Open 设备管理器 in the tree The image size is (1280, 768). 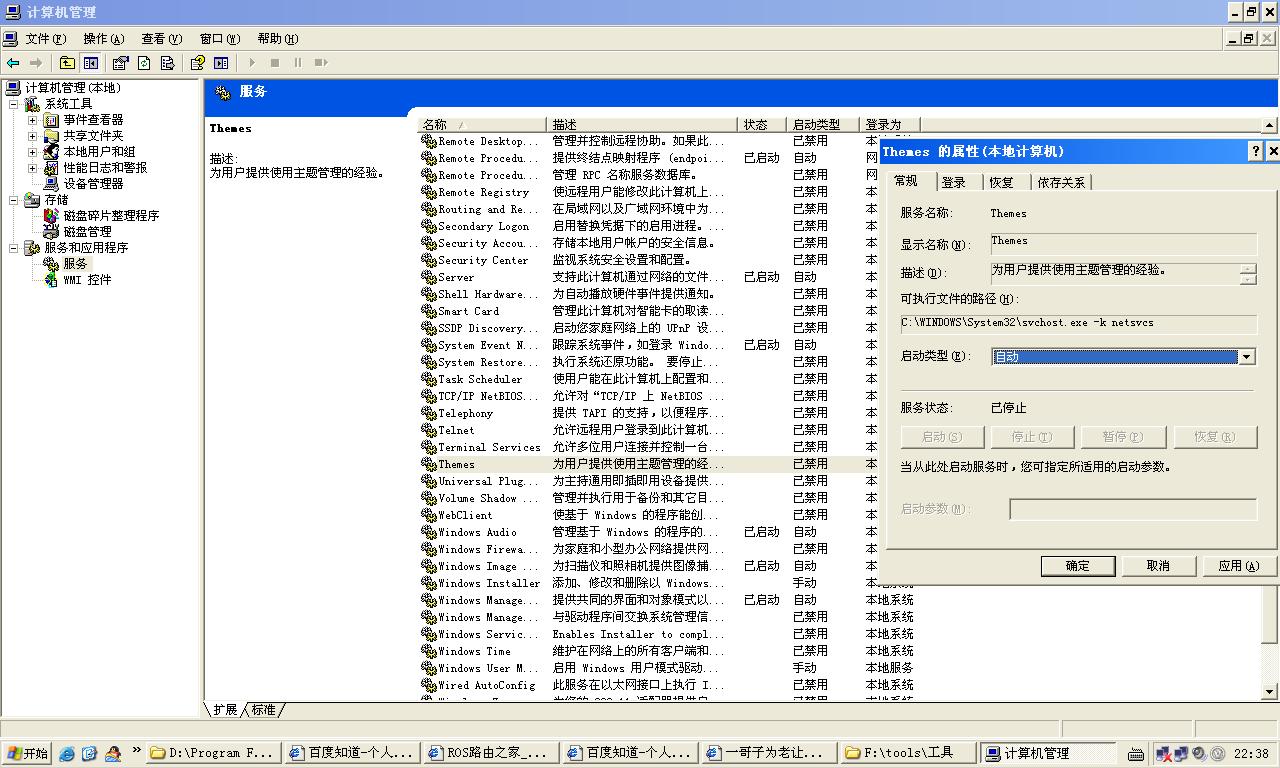[x=93, y=184]
